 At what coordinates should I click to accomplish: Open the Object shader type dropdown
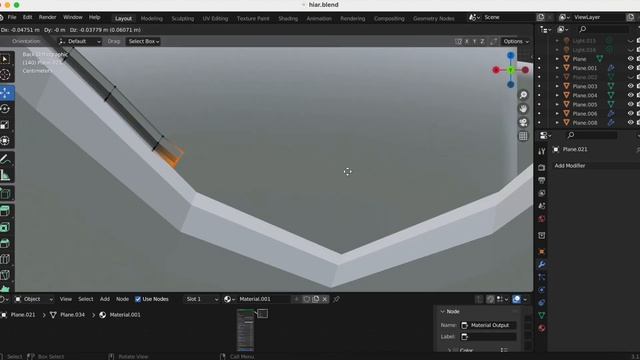(33, 299)
